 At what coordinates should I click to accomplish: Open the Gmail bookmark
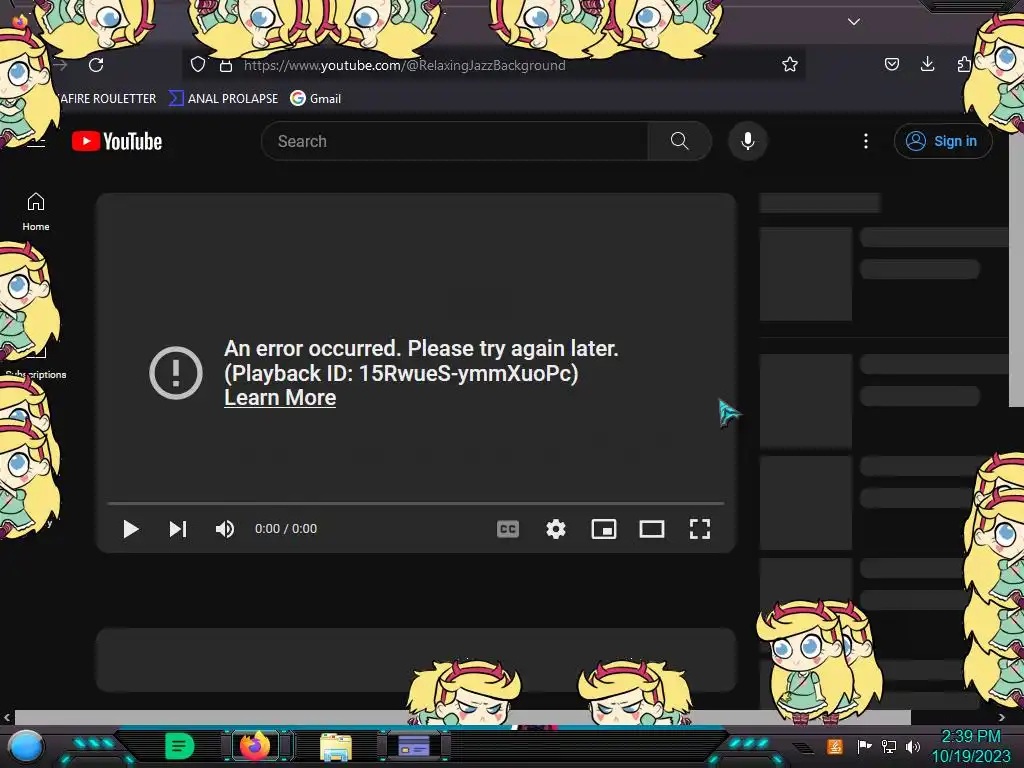pos(316,99)
